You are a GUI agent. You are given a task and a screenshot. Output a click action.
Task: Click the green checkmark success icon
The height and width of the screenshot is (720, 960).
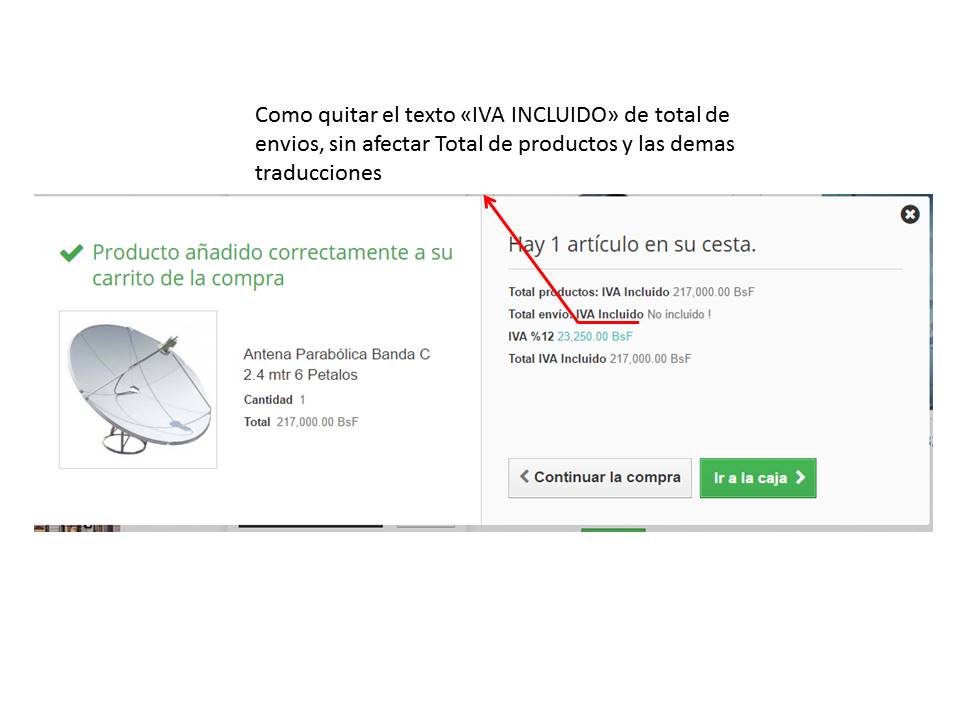72,253
